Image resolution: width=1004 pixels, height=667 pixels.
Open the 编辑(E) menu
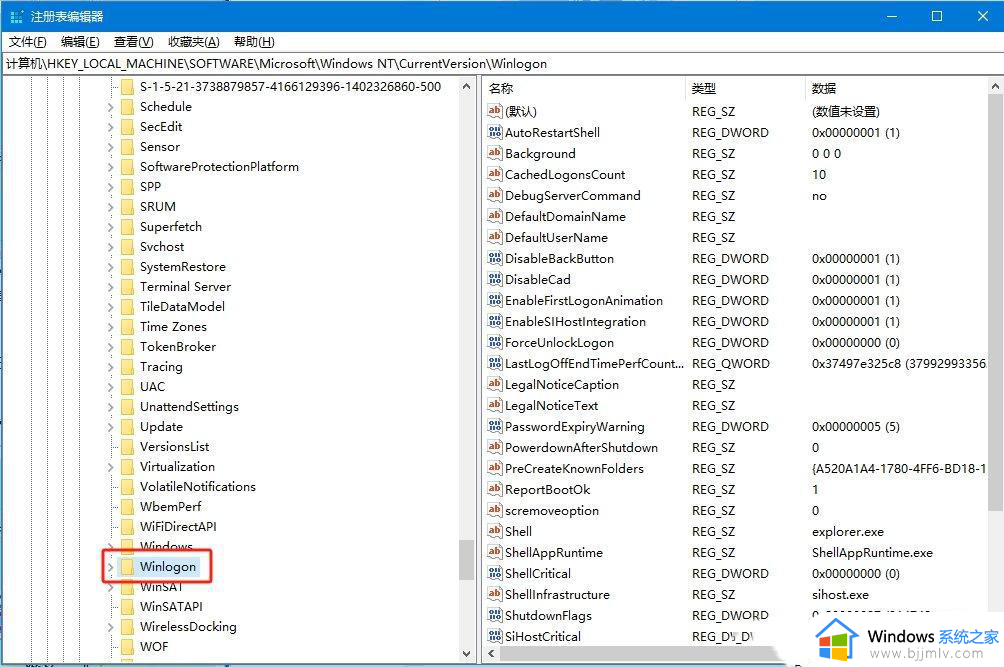(80, 42)
